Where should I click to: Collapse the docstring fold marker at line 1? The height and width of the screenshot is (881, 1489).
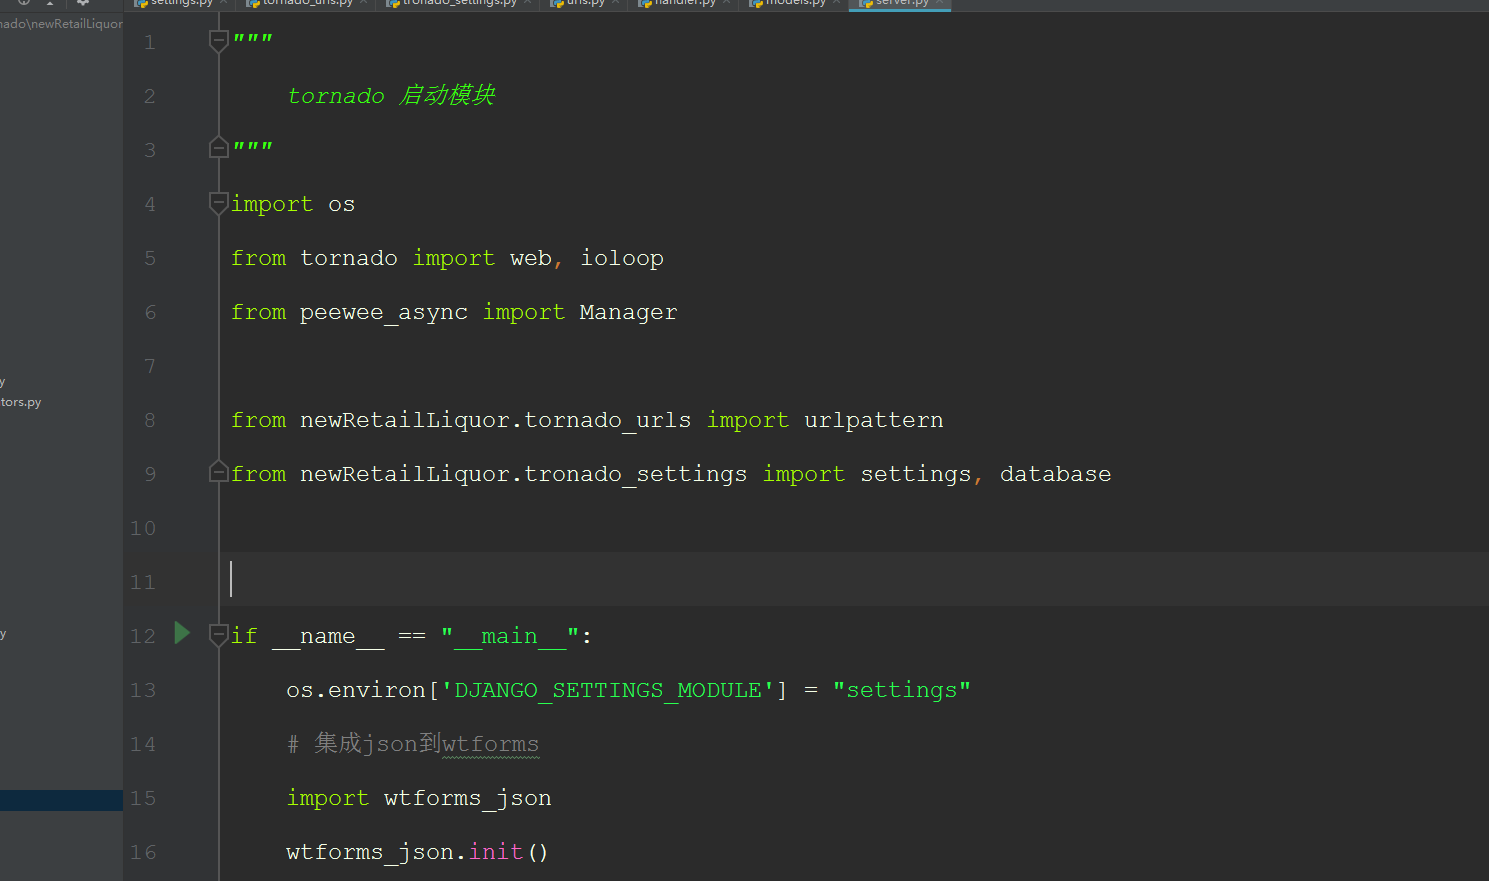[218, 41]
